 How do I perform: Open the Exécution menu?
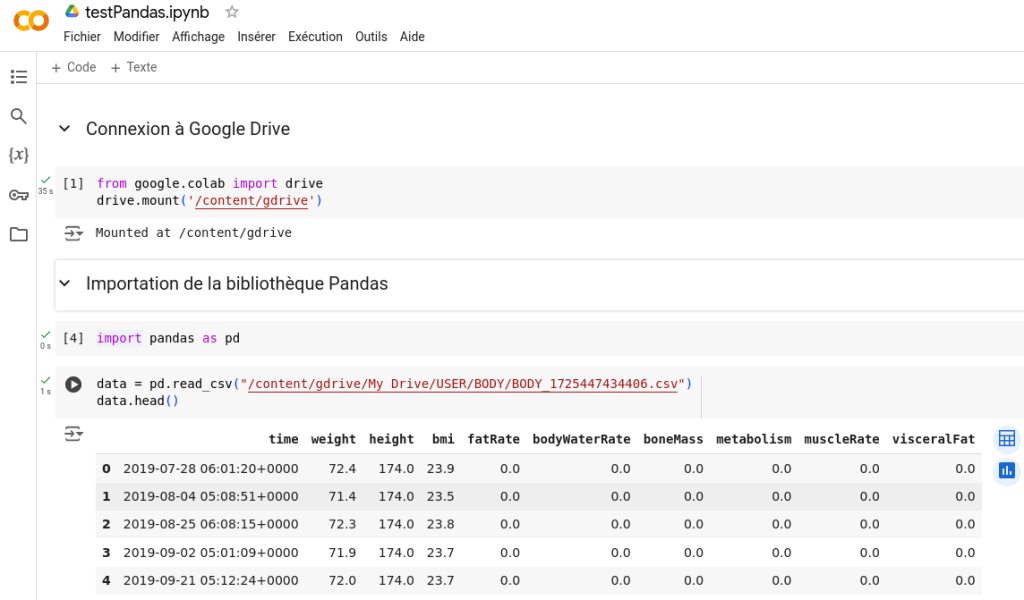[315, 37]
